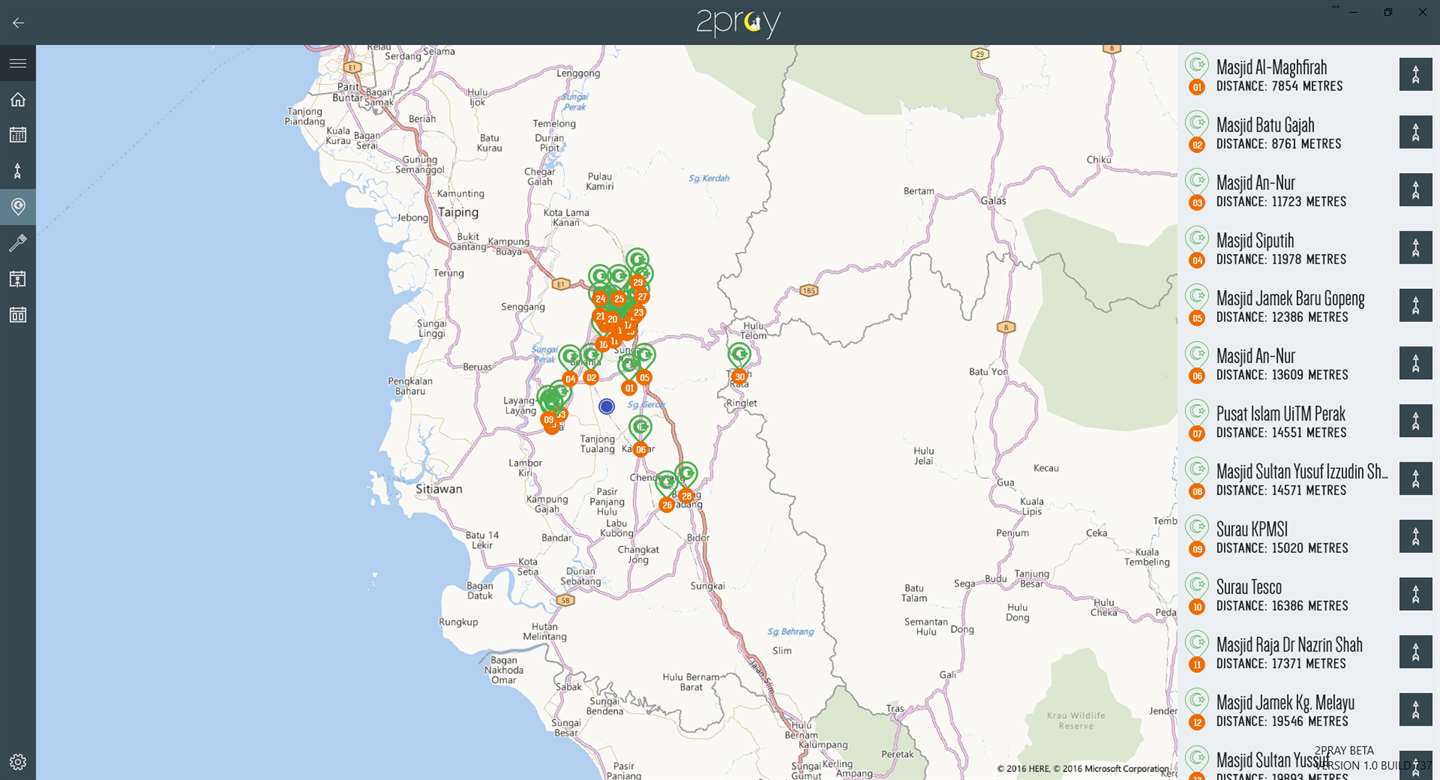Select map marker 02 near Batu Gajah
Viewport: 1440px width, 780px height.
click(x=591, y=378)
